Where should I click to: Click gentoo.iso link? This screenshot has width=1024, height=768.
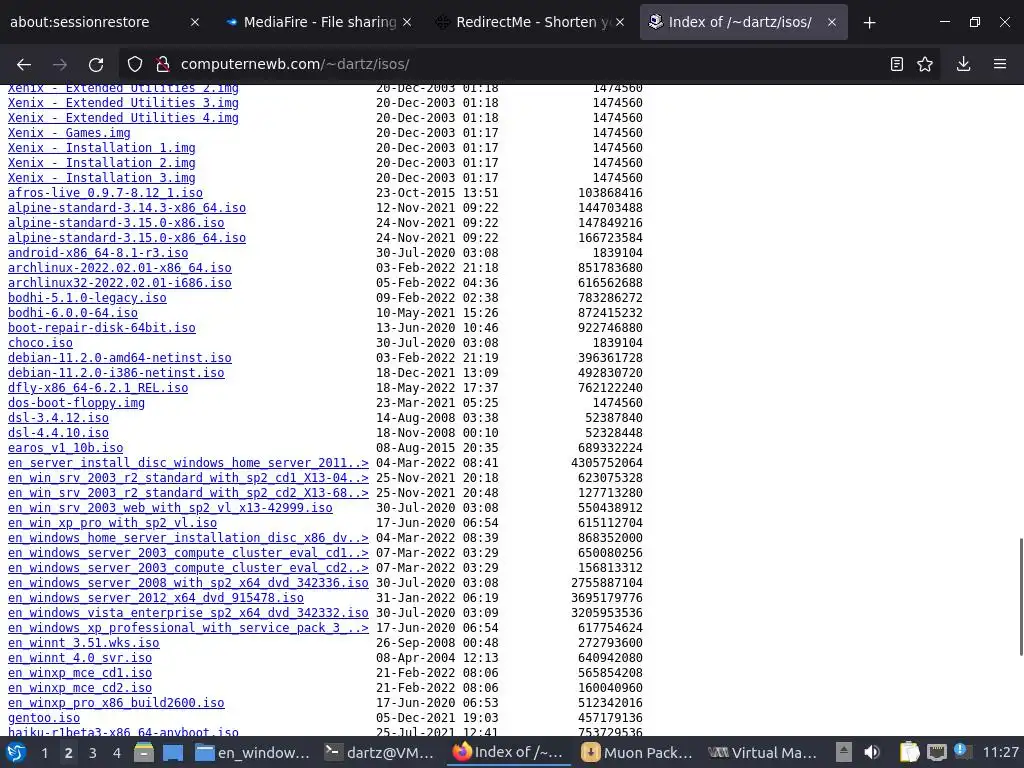coord(44,718)
